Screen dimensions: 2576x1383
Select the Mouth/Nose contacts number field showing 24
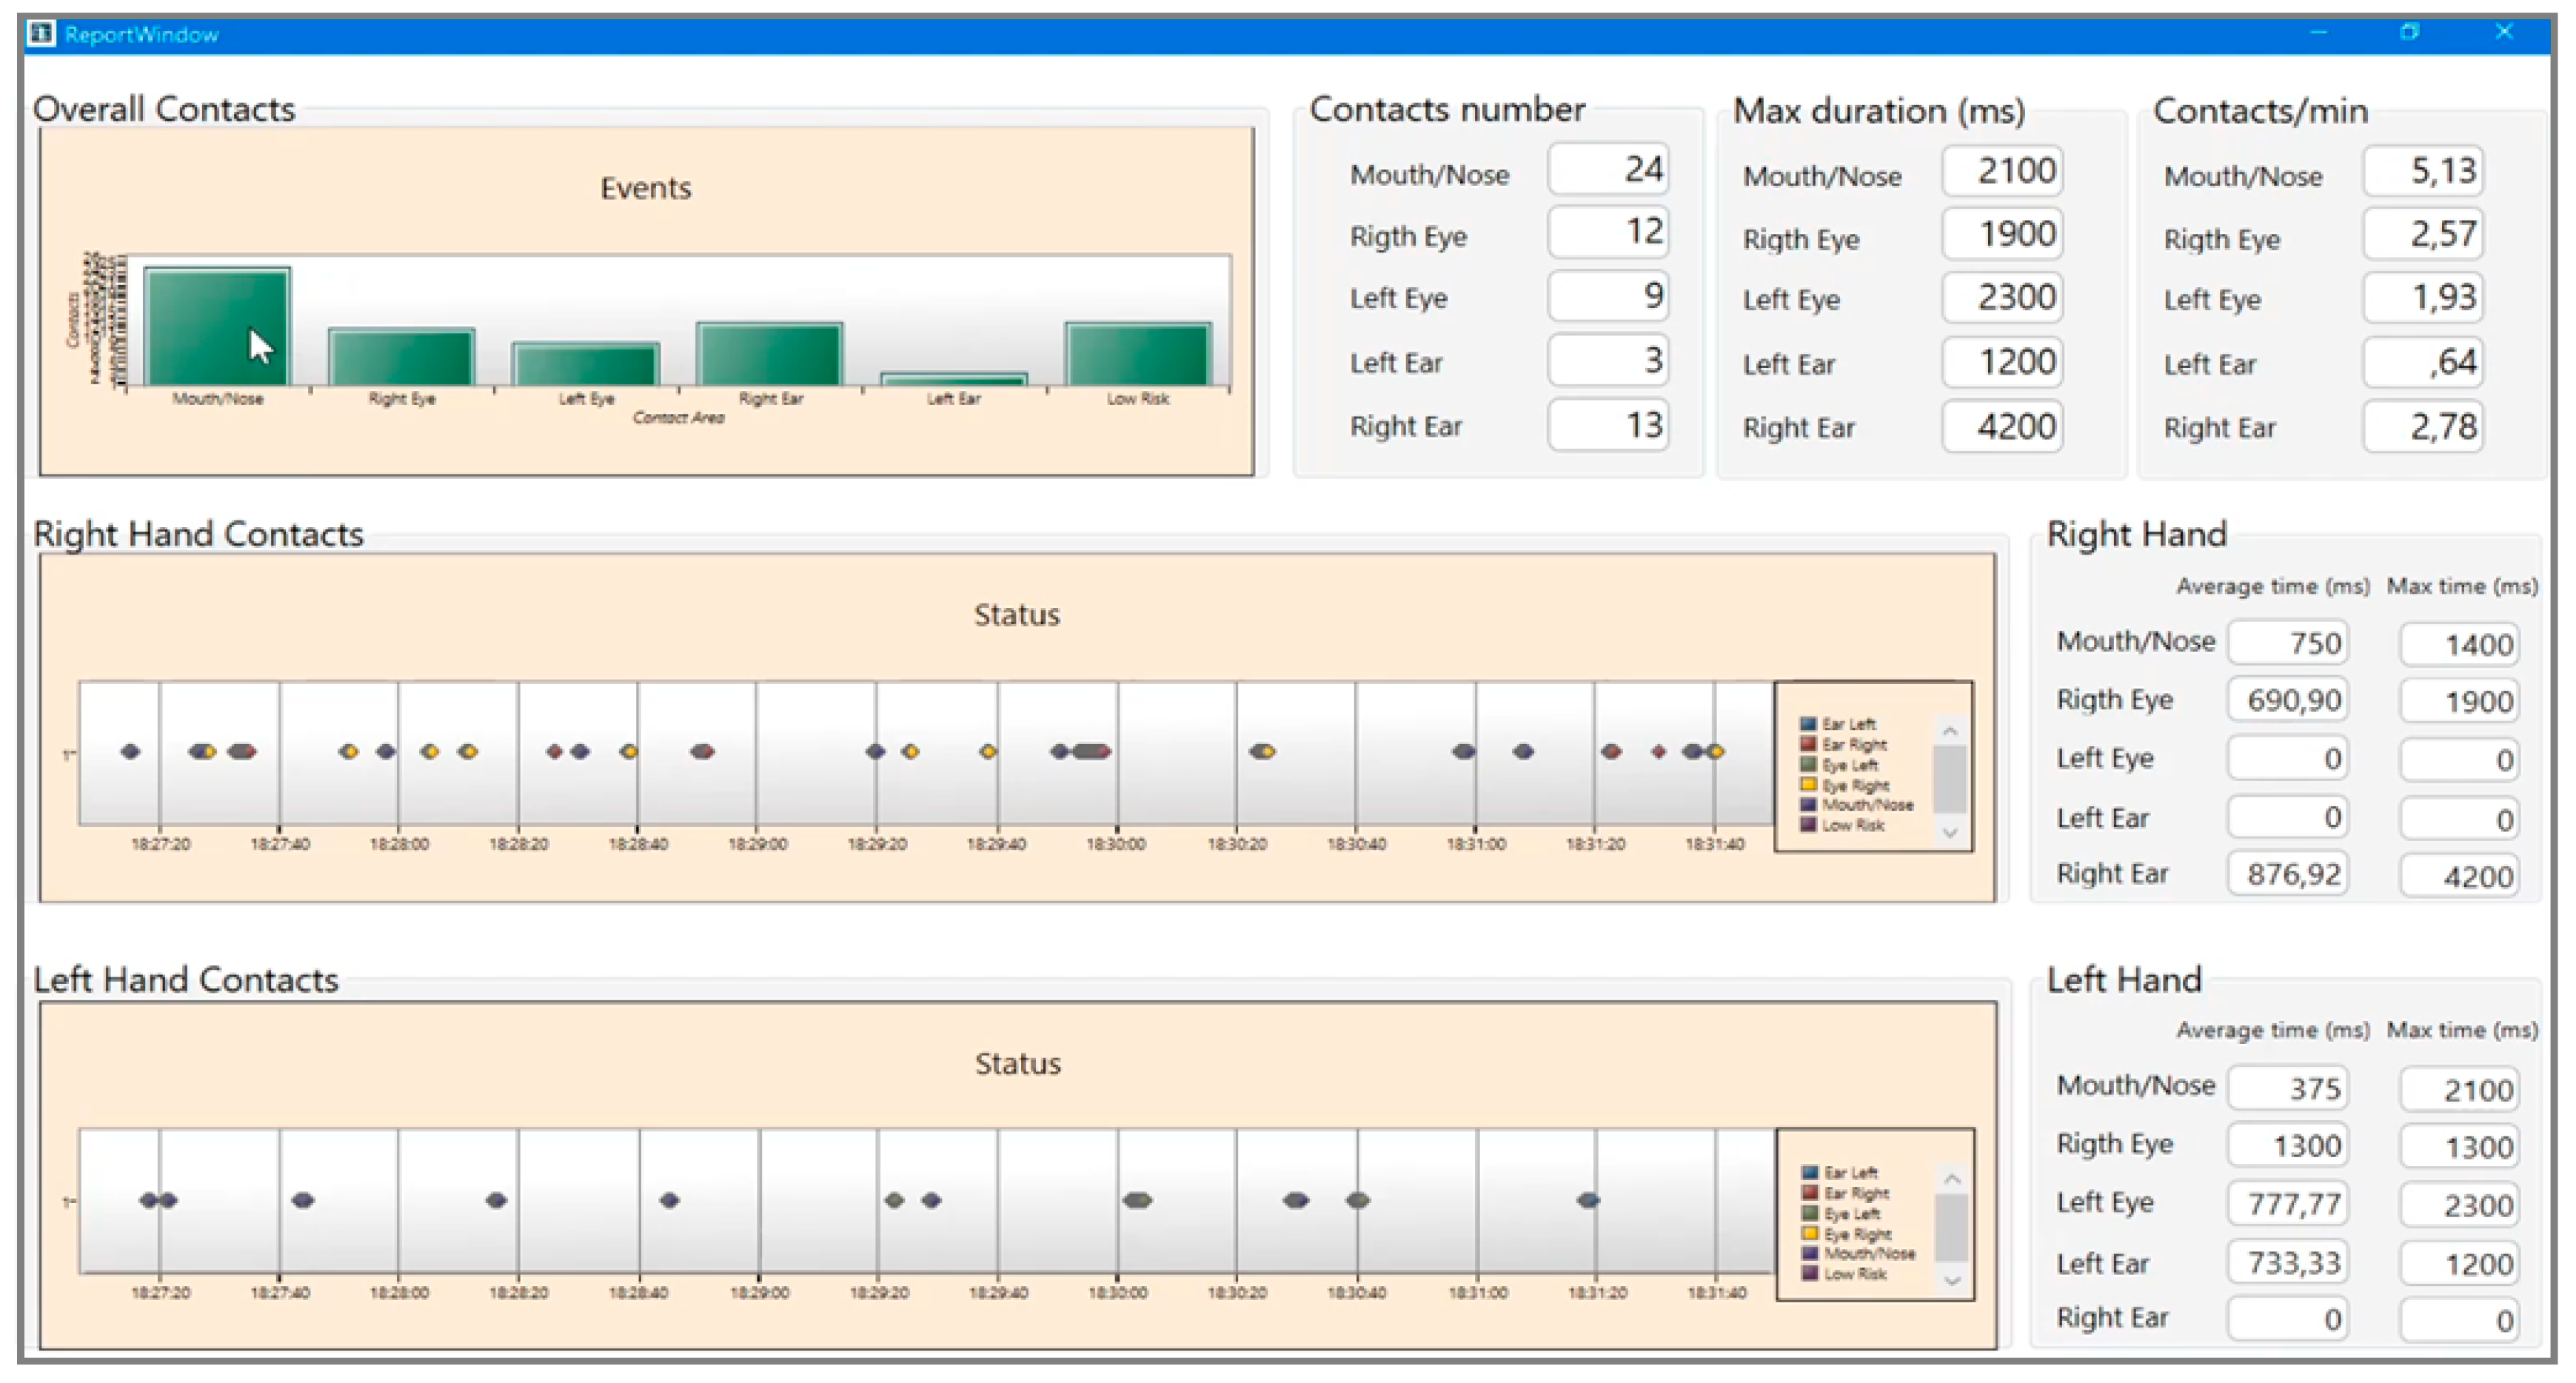(x=1608, y=170)
